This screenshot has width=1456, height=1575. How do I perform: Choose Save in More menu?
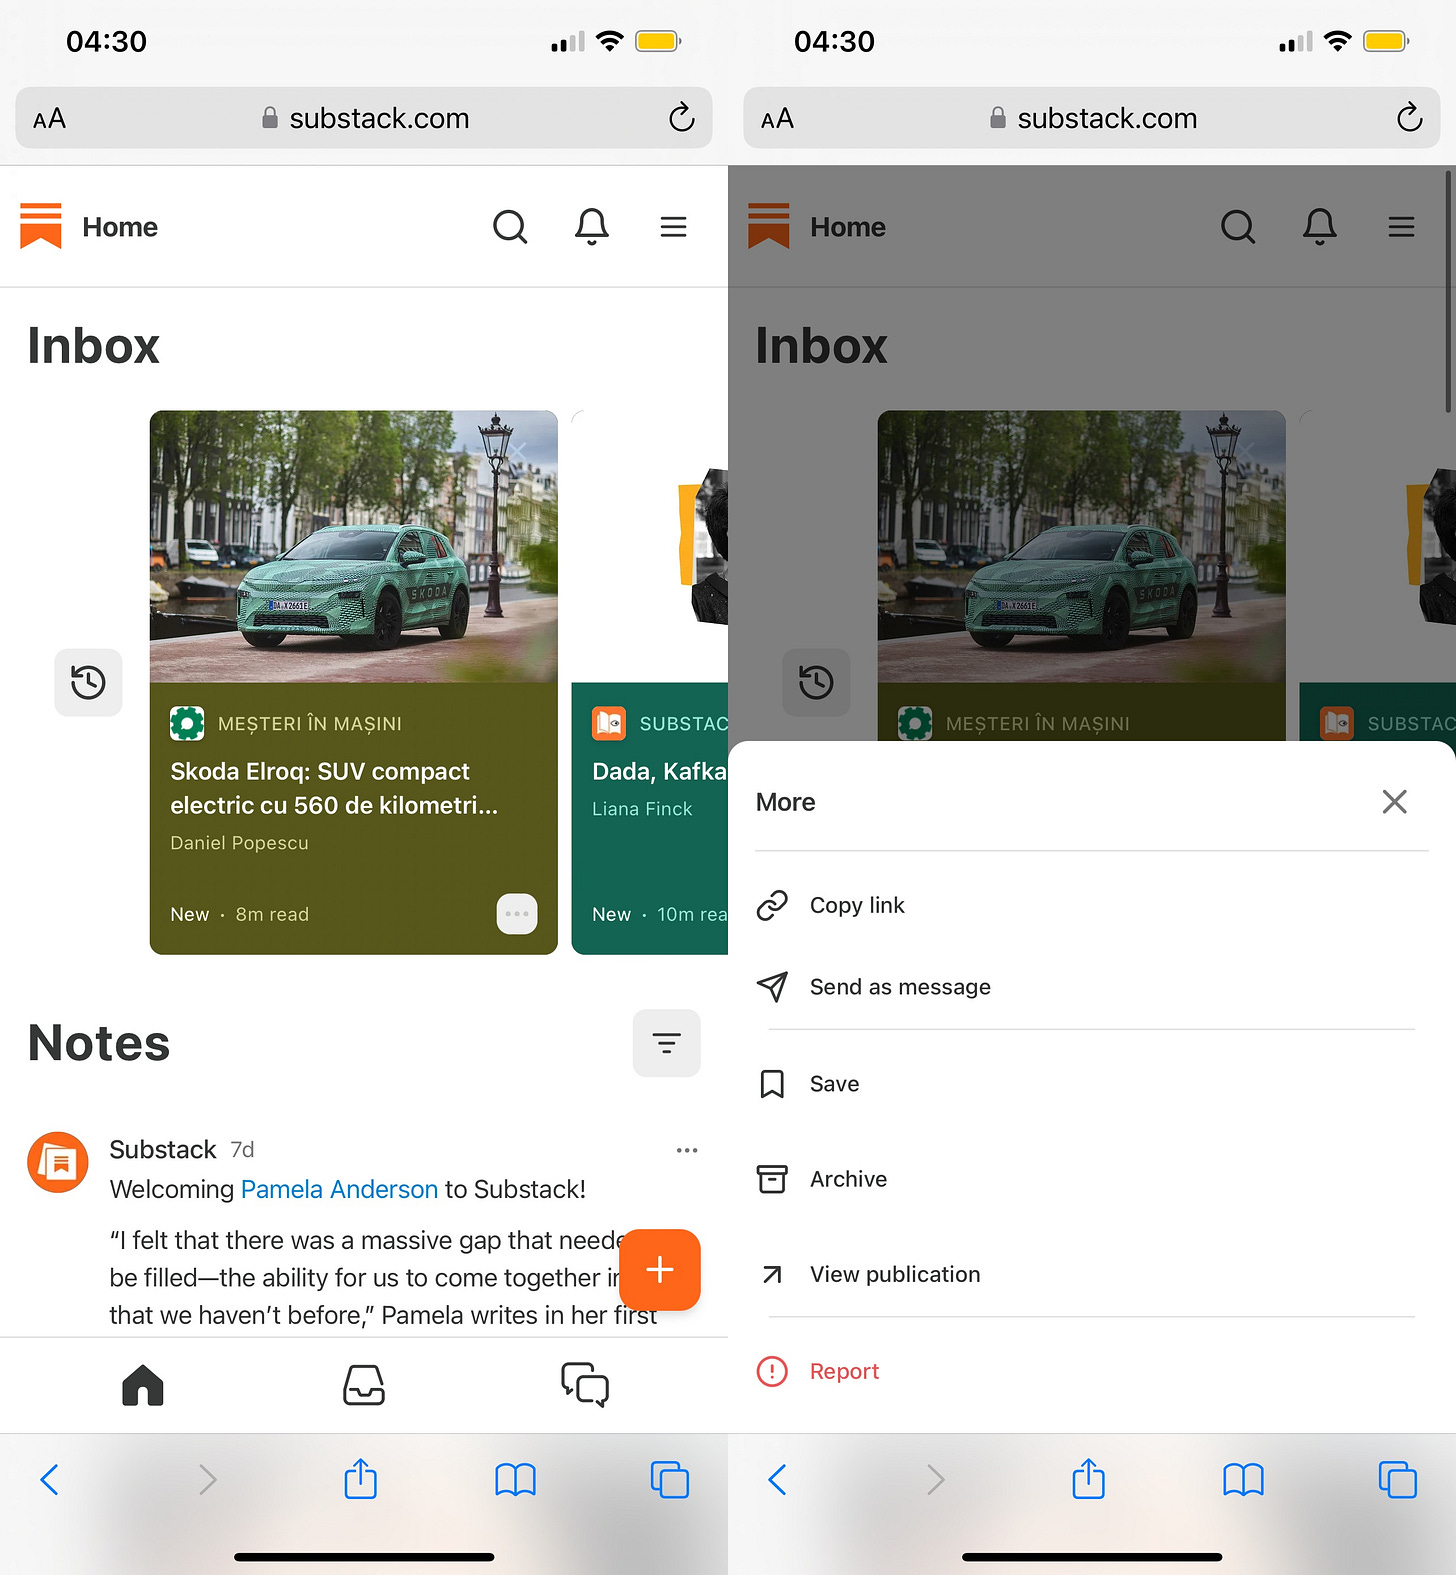(x=1092, y=1084)
